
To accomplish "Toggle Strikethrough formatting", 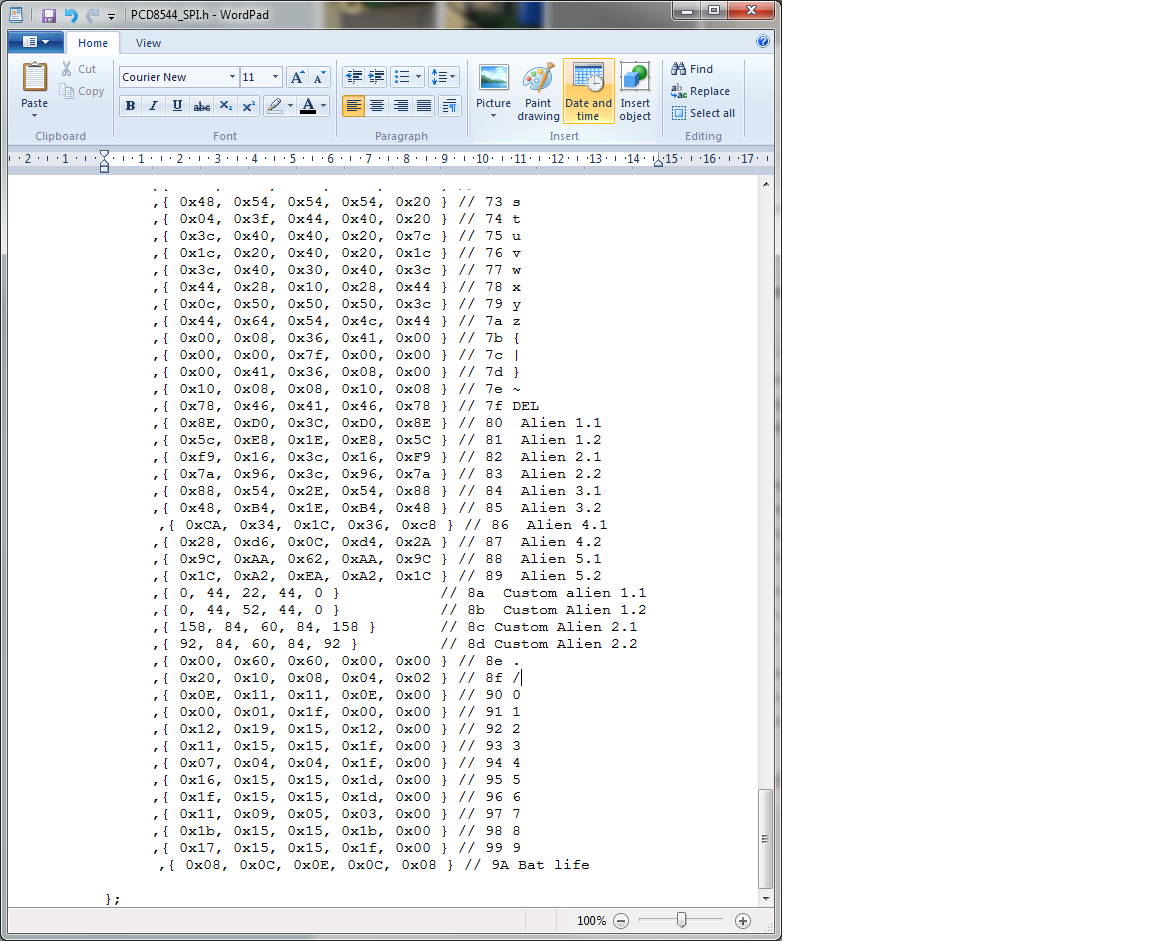I will click(201, 106).
